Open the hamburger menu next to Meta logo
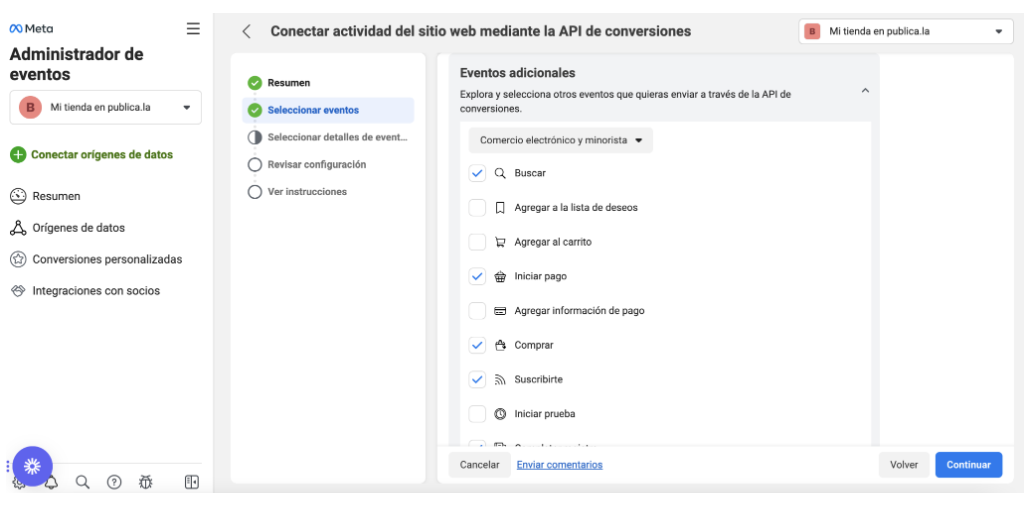 (x=193, y=29)
